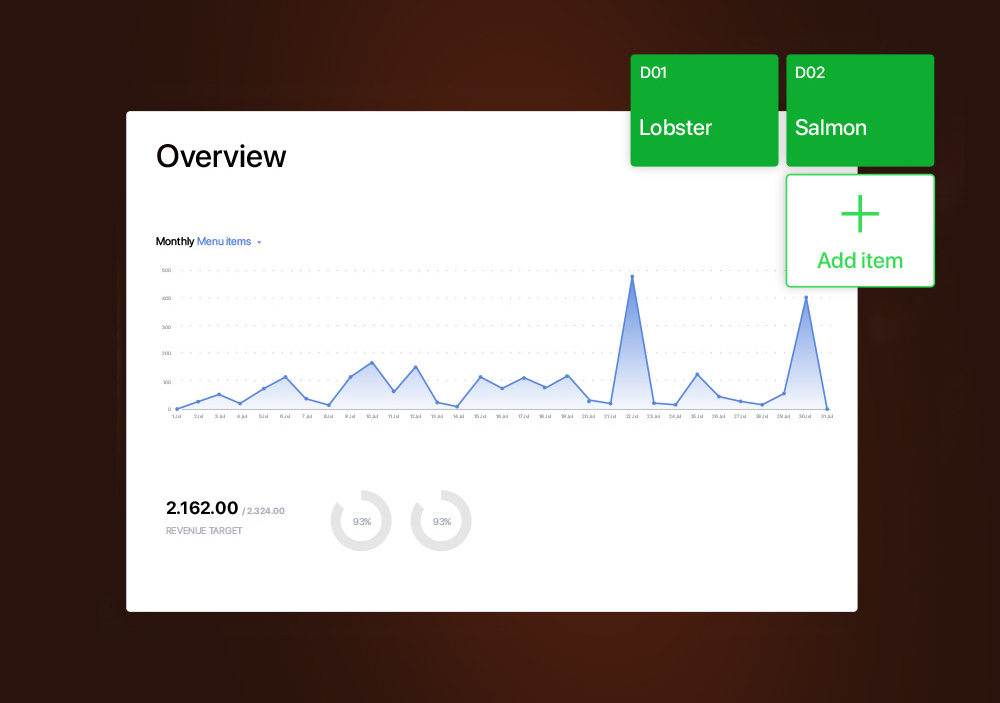This screenshot has height=703, width=1000.
Task: Click the 2.162.00 revenue figure
Action: (202, 509)
